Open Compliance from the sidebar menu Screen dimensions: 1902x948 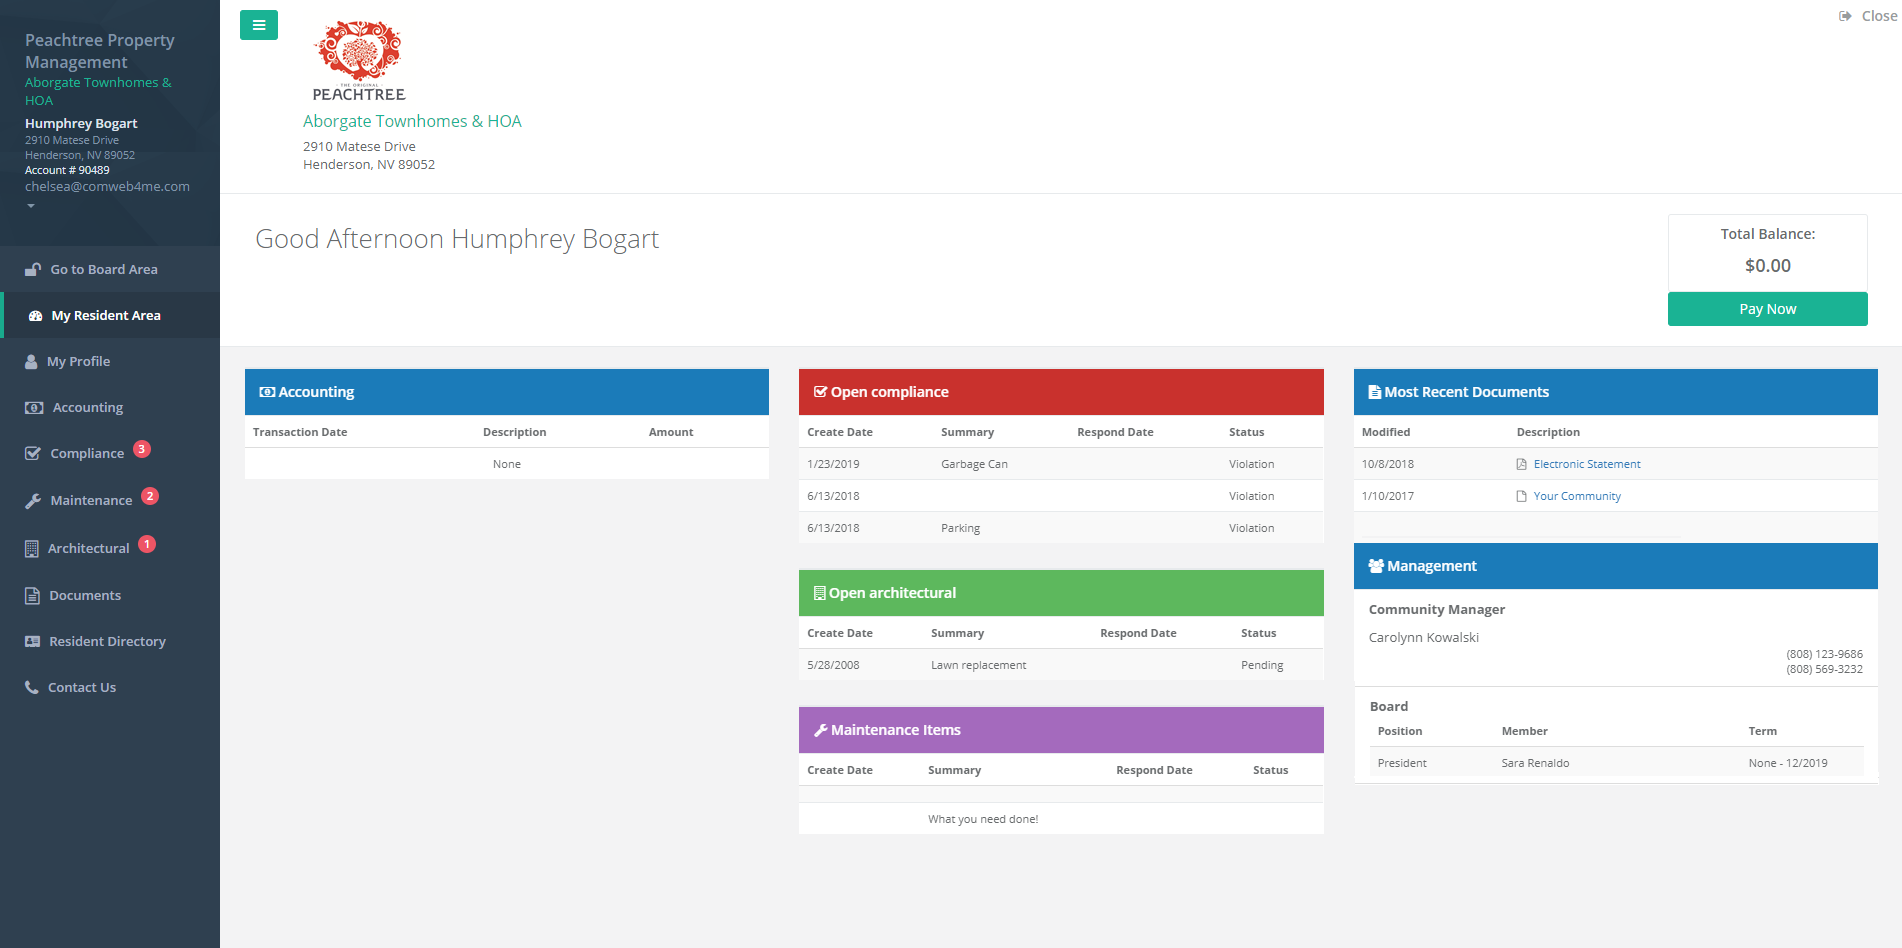[x=87, y=454]
